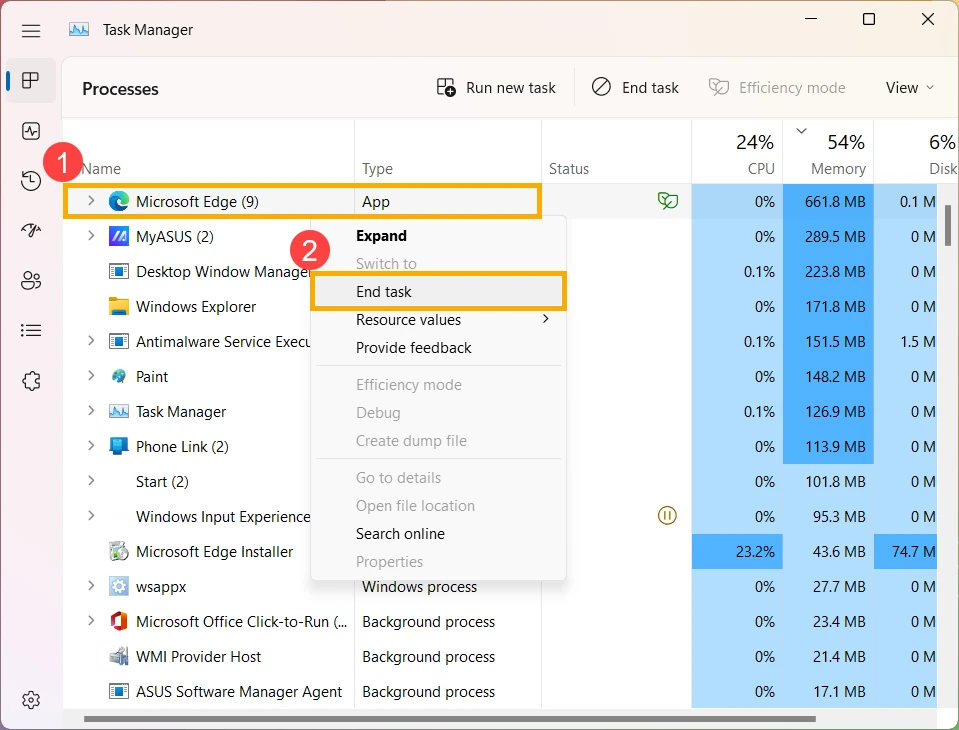Expand the Task Manager process row

tap(91, 410)
